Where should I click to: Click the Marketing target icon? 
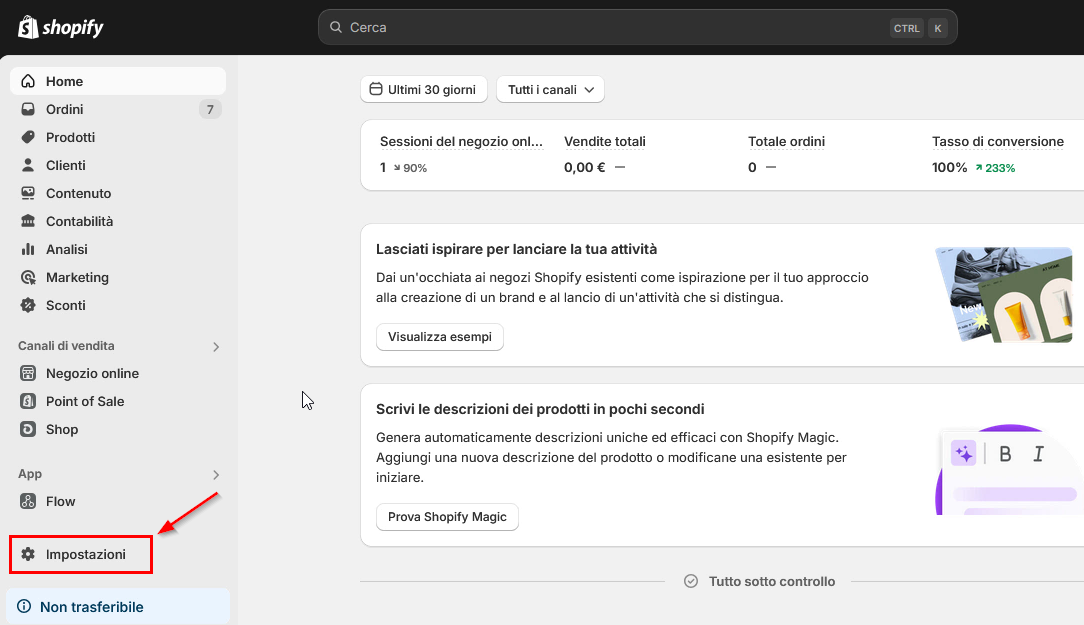28,277
